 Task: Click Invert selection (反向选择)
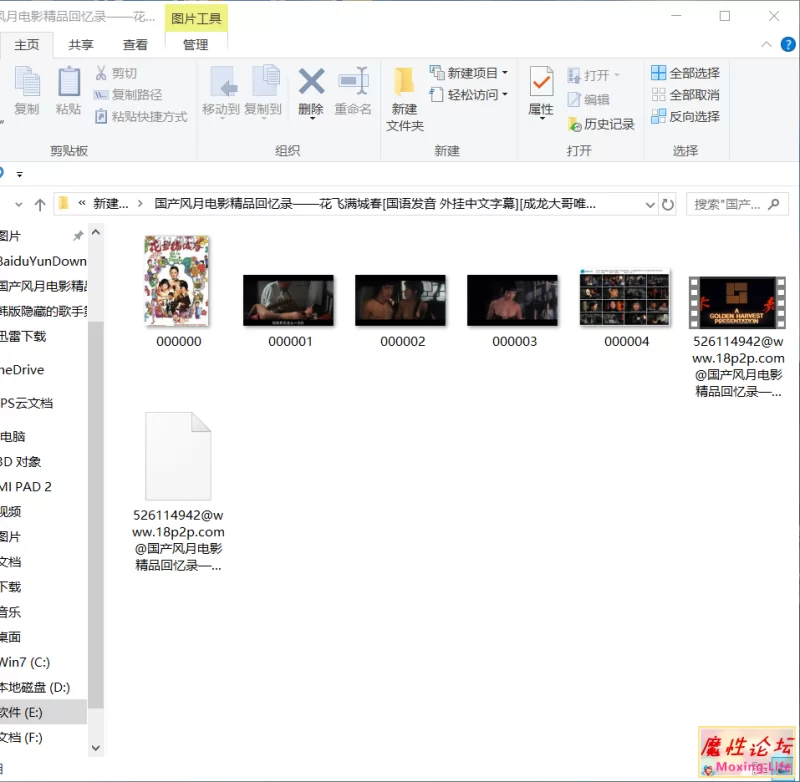click(685, 117)
